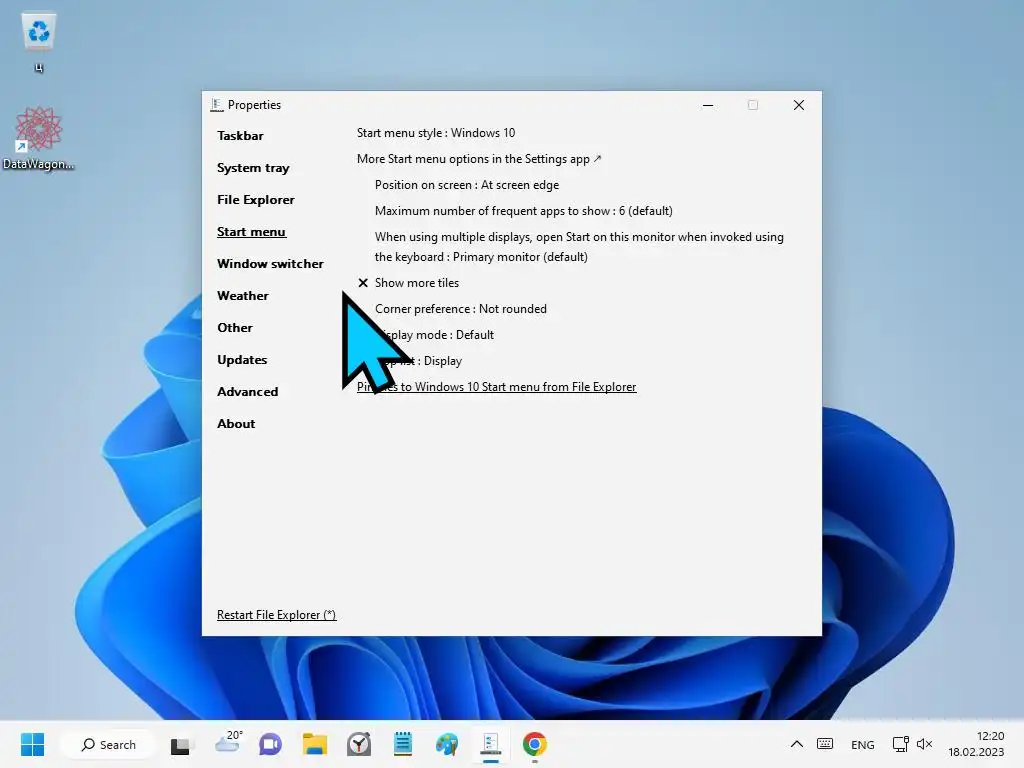Viewport: 1024px width, 768px height.
Task: Open the Other section
Action: (x=234, y=328)
